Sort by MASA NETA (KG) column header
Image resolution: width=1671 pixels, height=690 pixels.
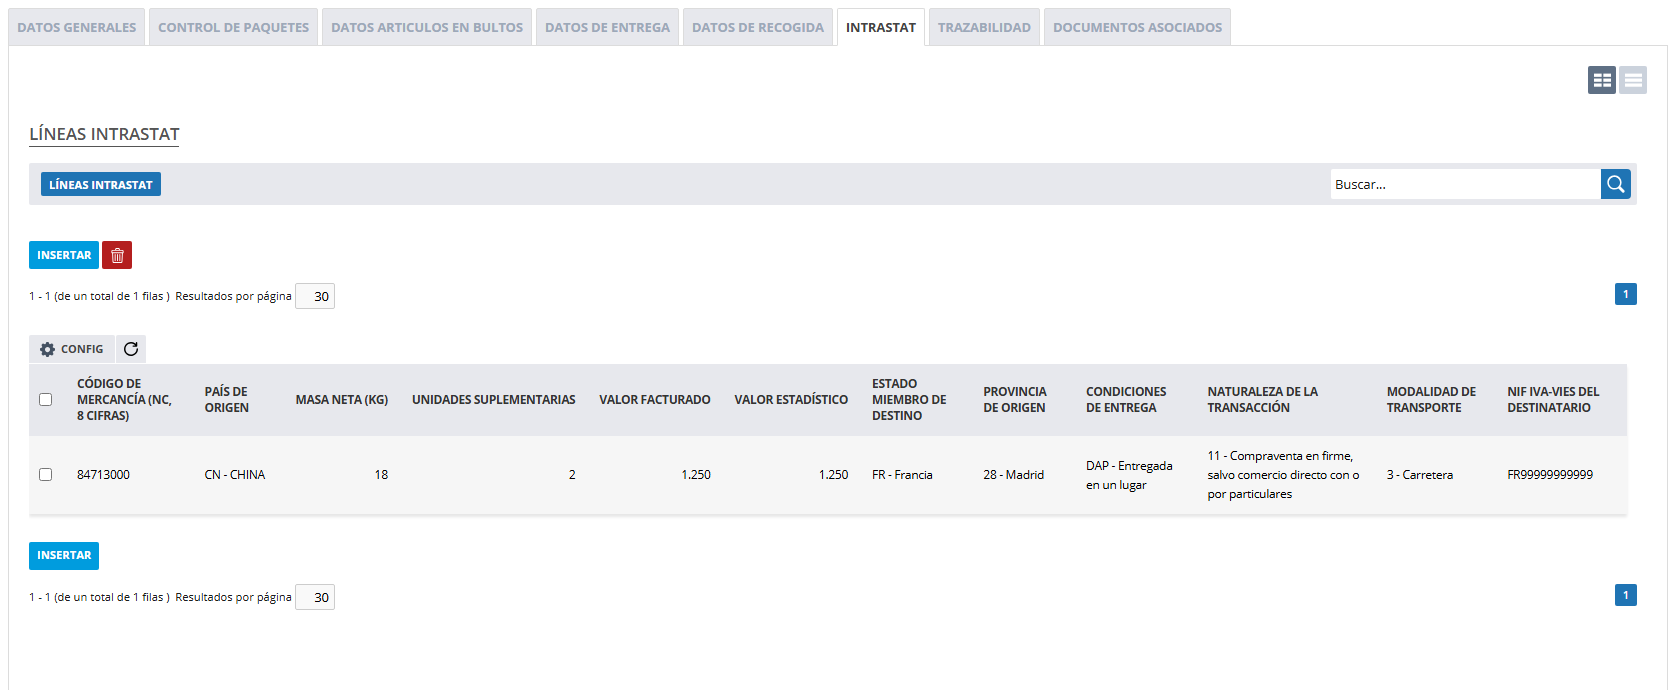[342, 400]
